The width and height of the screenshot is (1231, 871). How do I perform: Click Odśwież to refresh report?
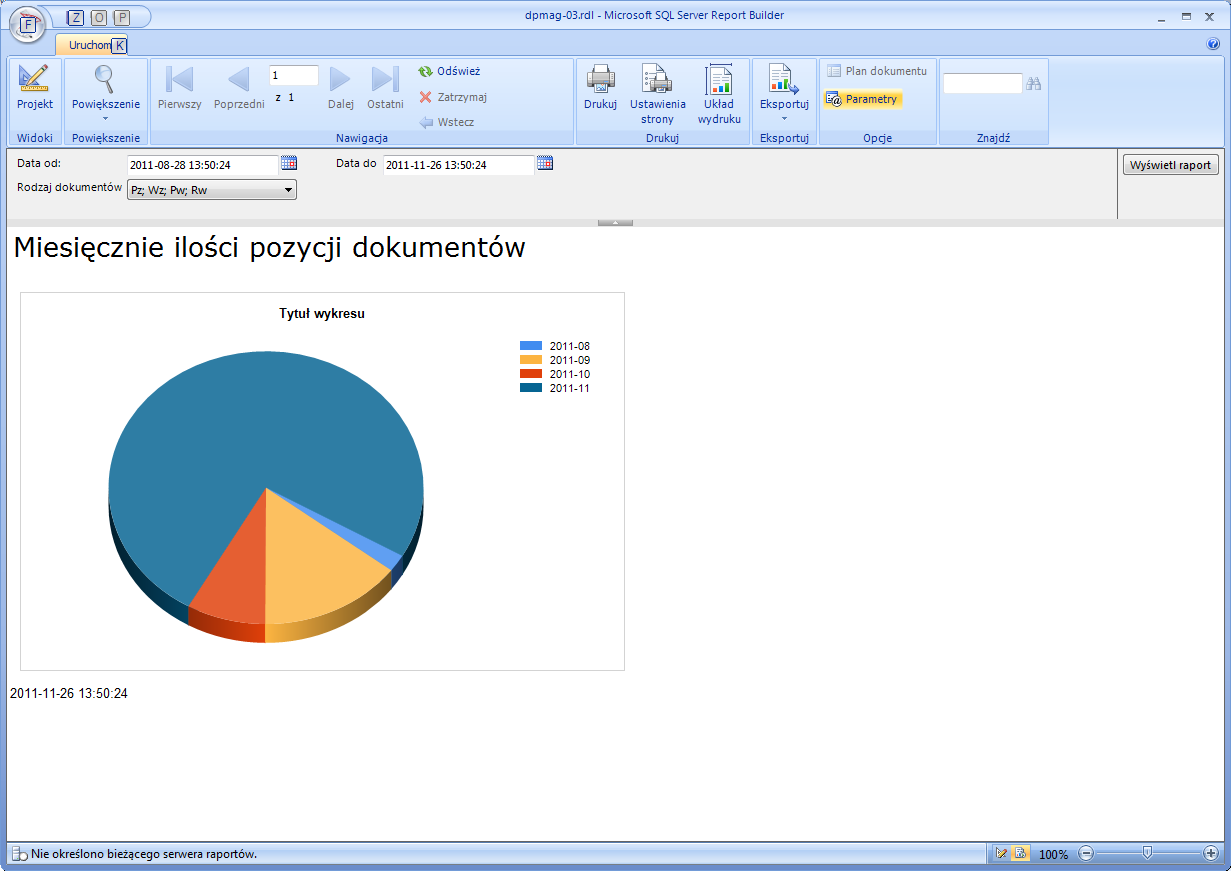(450, 72)
